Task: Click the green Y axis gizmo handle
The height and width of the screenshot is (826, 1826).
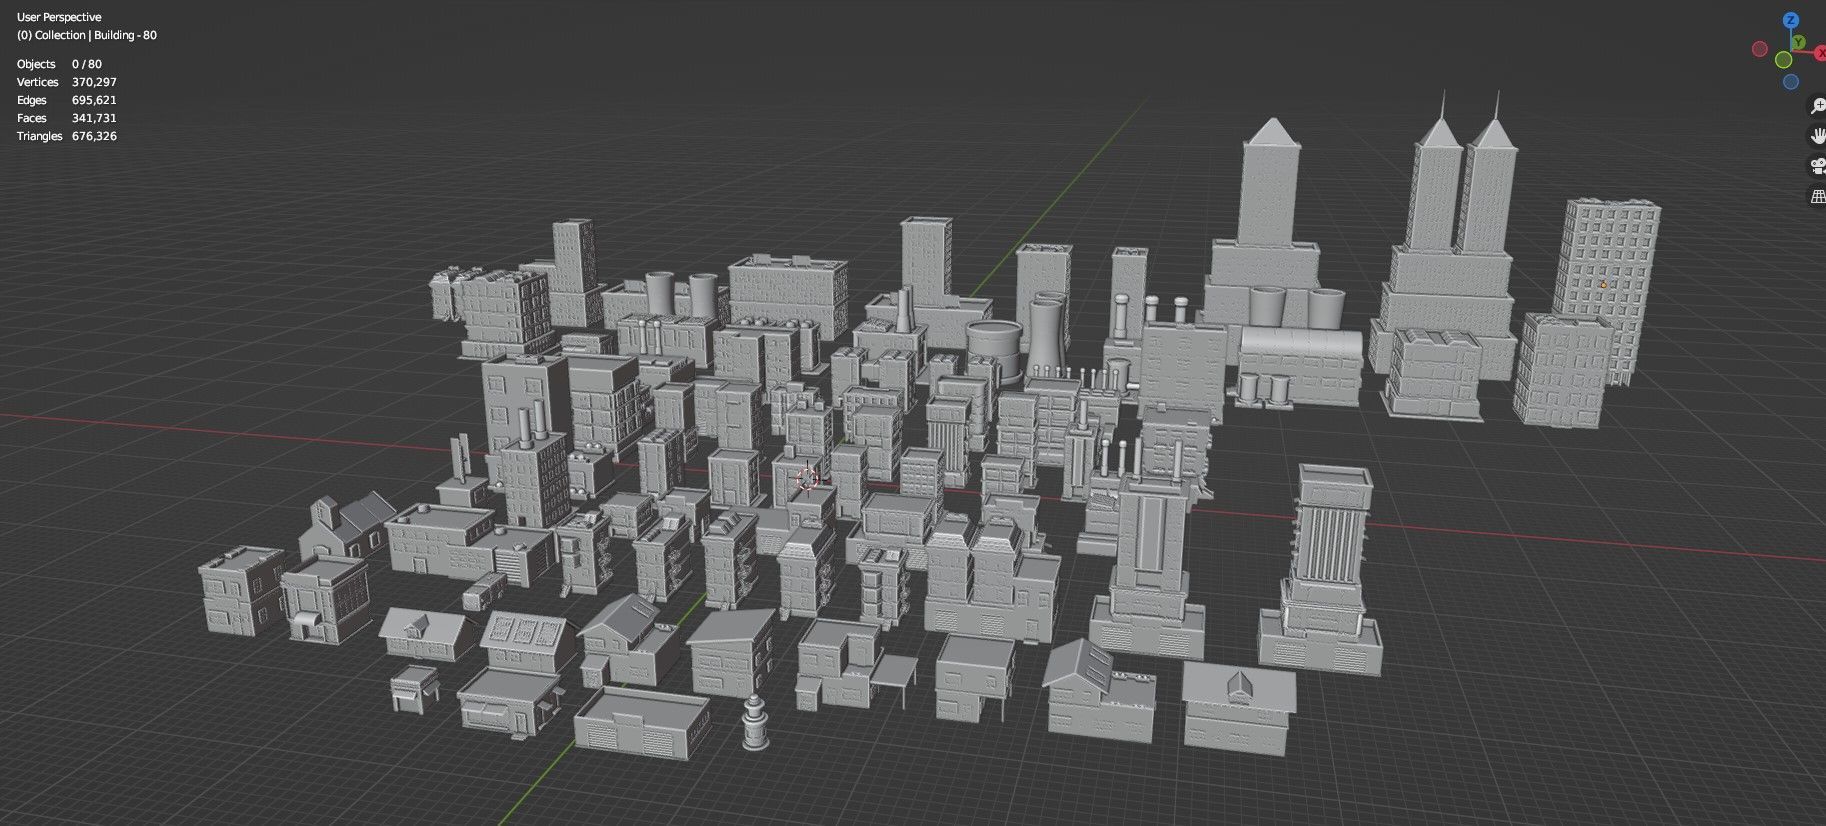Action: point(1799,42)
